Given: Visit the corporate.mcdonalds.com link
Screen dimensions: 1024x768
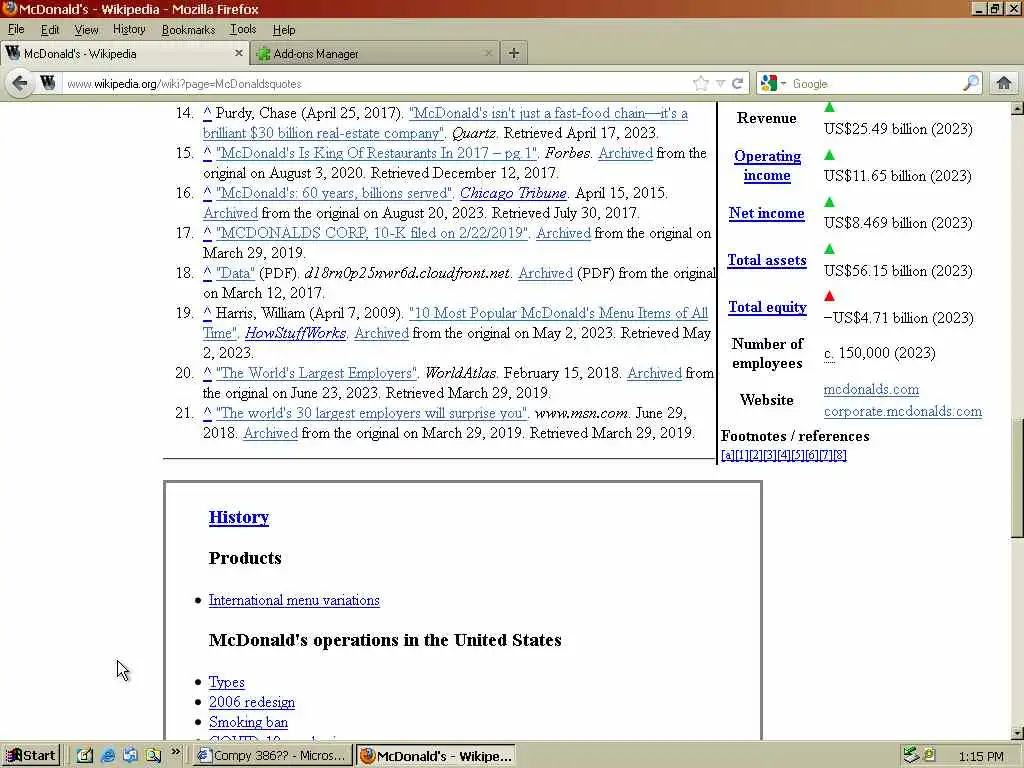Looking at the screenshot, I should (903, 411).
